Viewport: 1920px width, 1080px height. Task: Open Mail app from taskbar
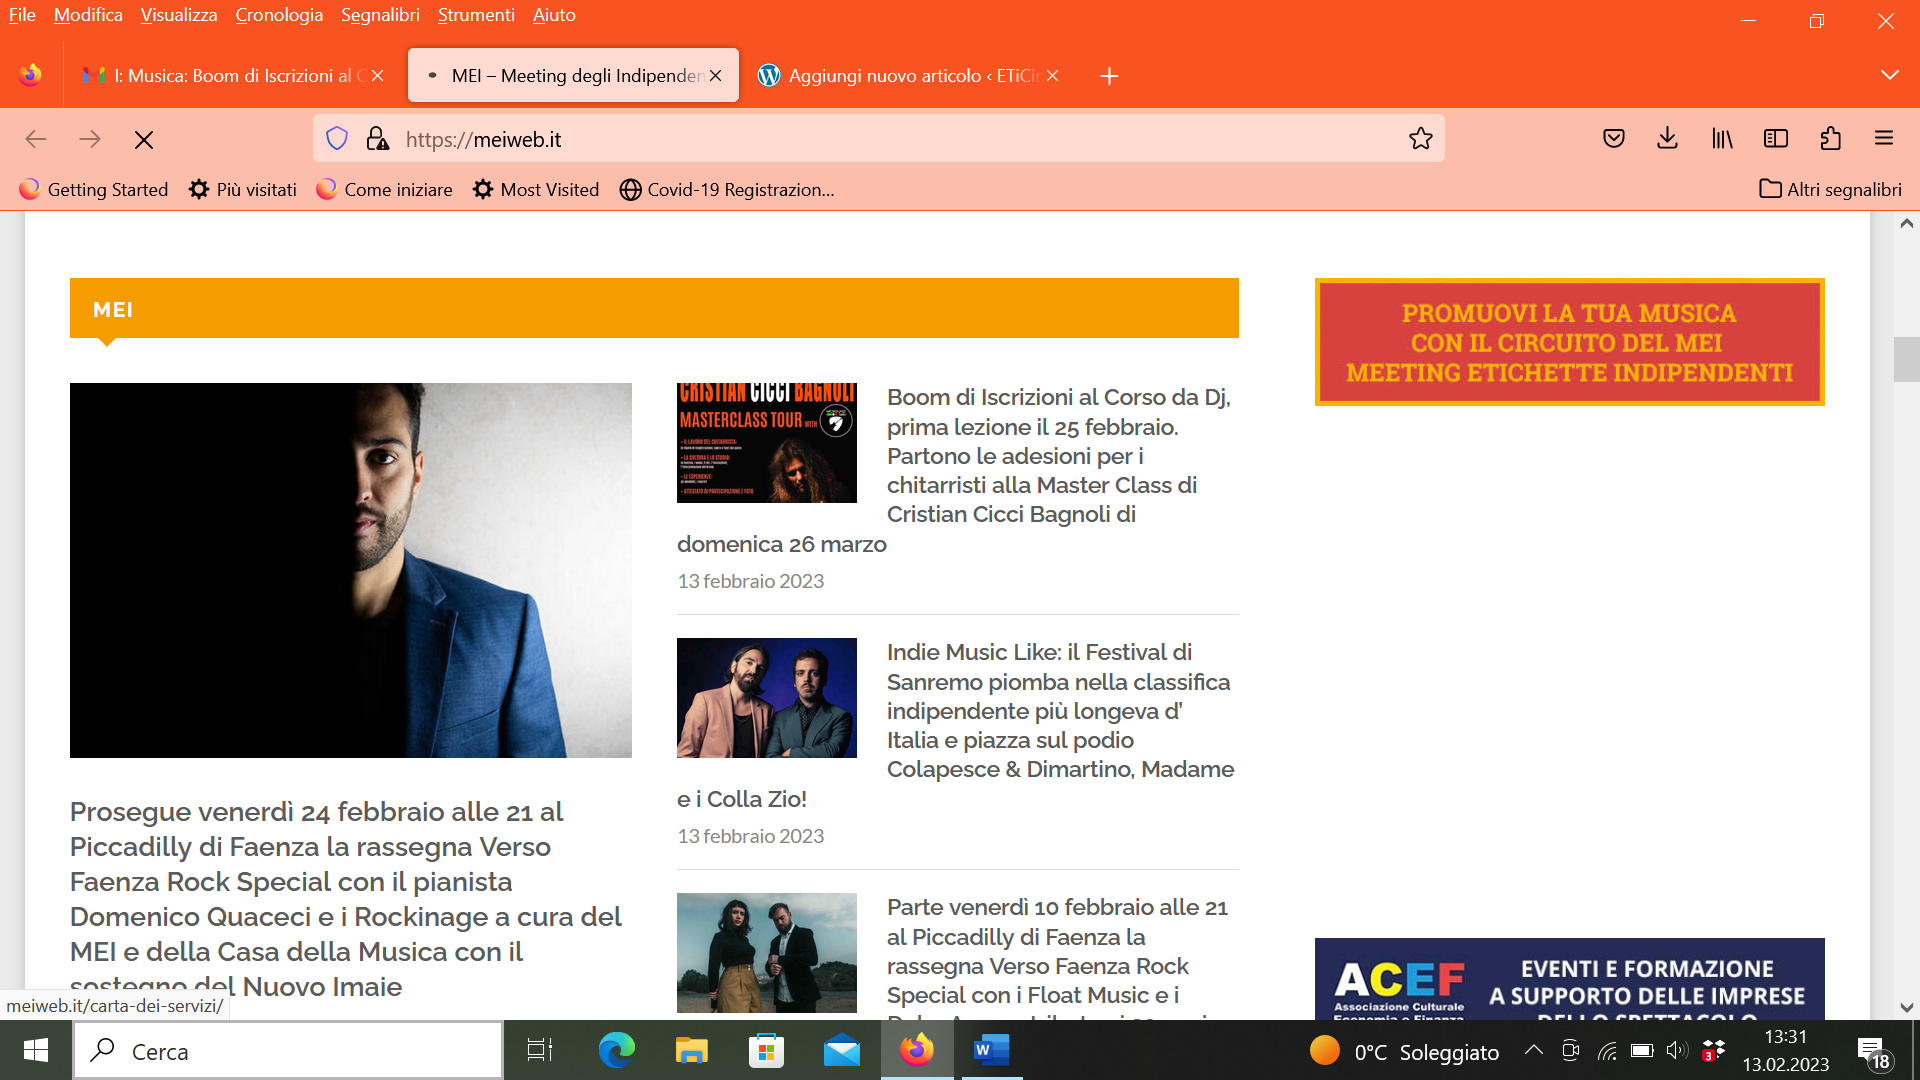pyautogui.click(x=842, y=1050)
